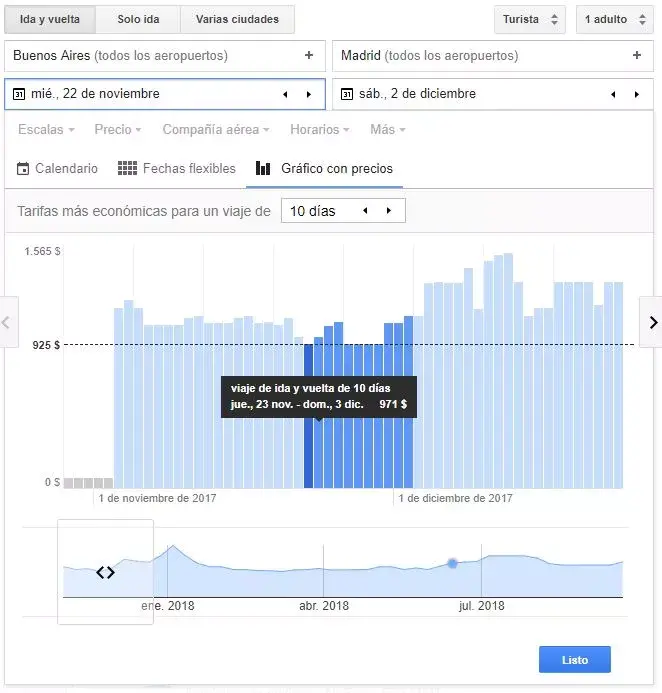
Task: Expand the Compañía aérea filter
Action: (216, 129)
